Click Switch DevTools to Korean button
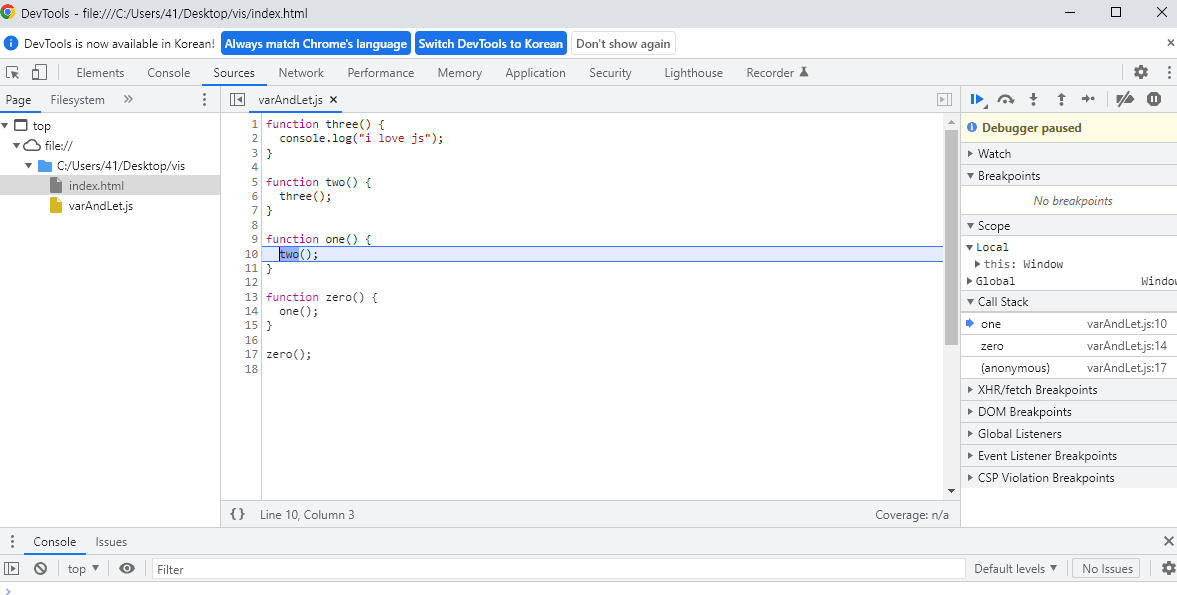This screenshot has width=1177, height=595. tap(491, 44)
